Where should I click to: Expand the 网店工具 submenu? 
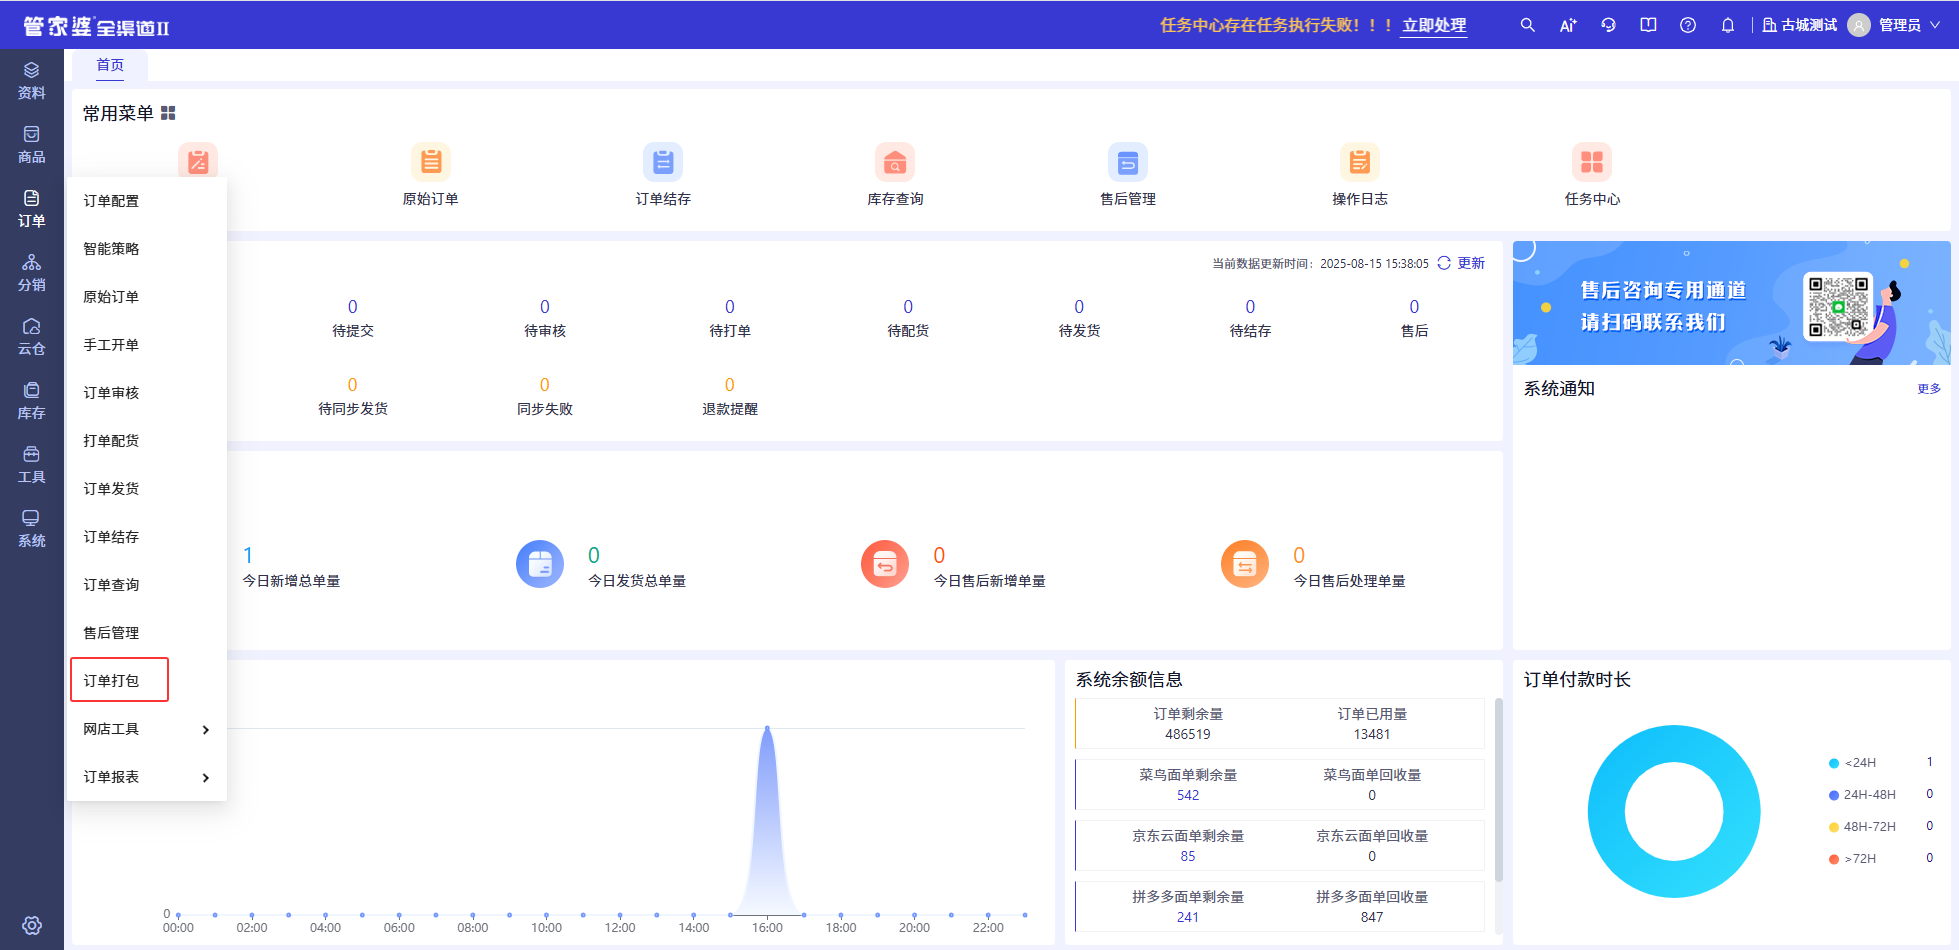click(x=147, y=729)
